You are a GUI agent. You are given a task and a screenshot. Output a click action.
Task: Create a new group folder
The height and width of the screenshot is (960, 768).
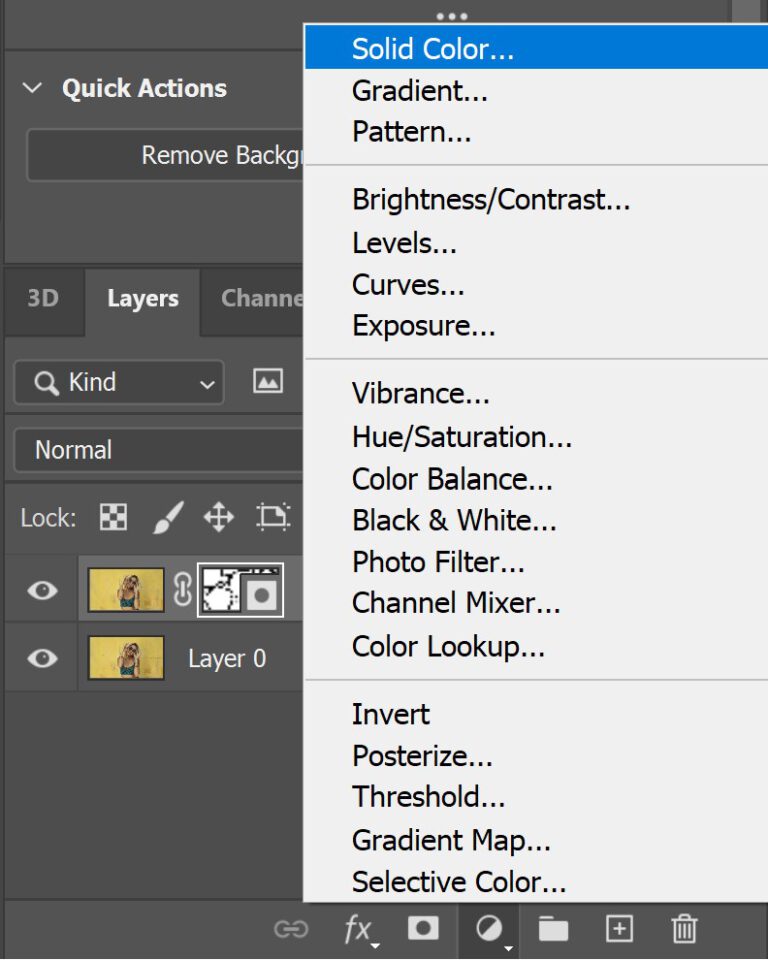click(x=553, y=930)
